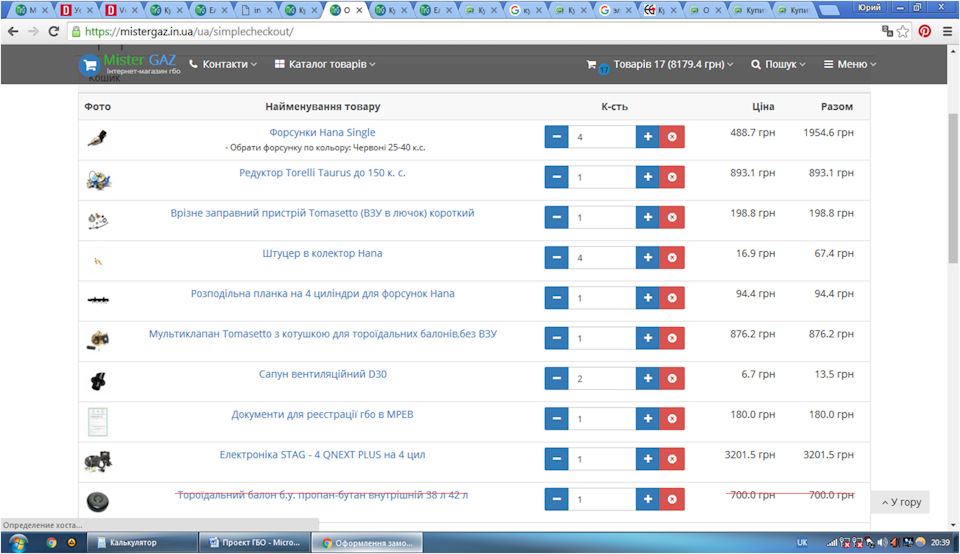Remove Мультиклапан Tomasetto from cart
This screenshot has width=960, height=554.
pyautogui.click(x=672, y=338)
